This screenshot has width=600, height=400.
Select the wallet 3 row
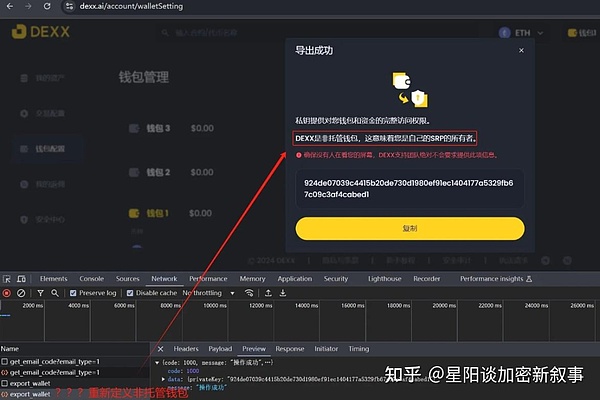171,128
